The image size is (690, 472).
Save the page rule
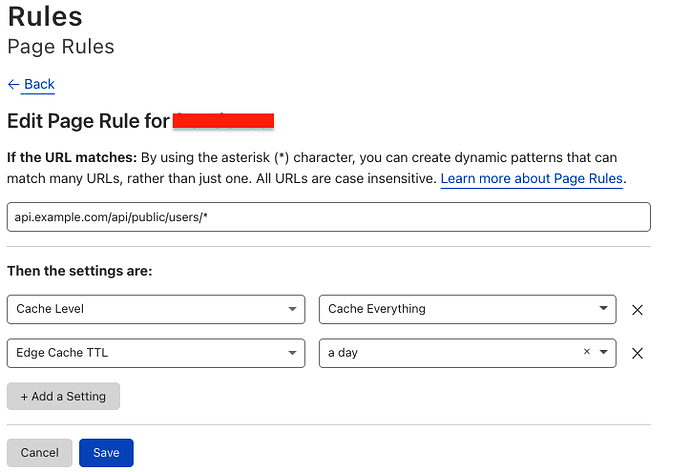[106, 453]
